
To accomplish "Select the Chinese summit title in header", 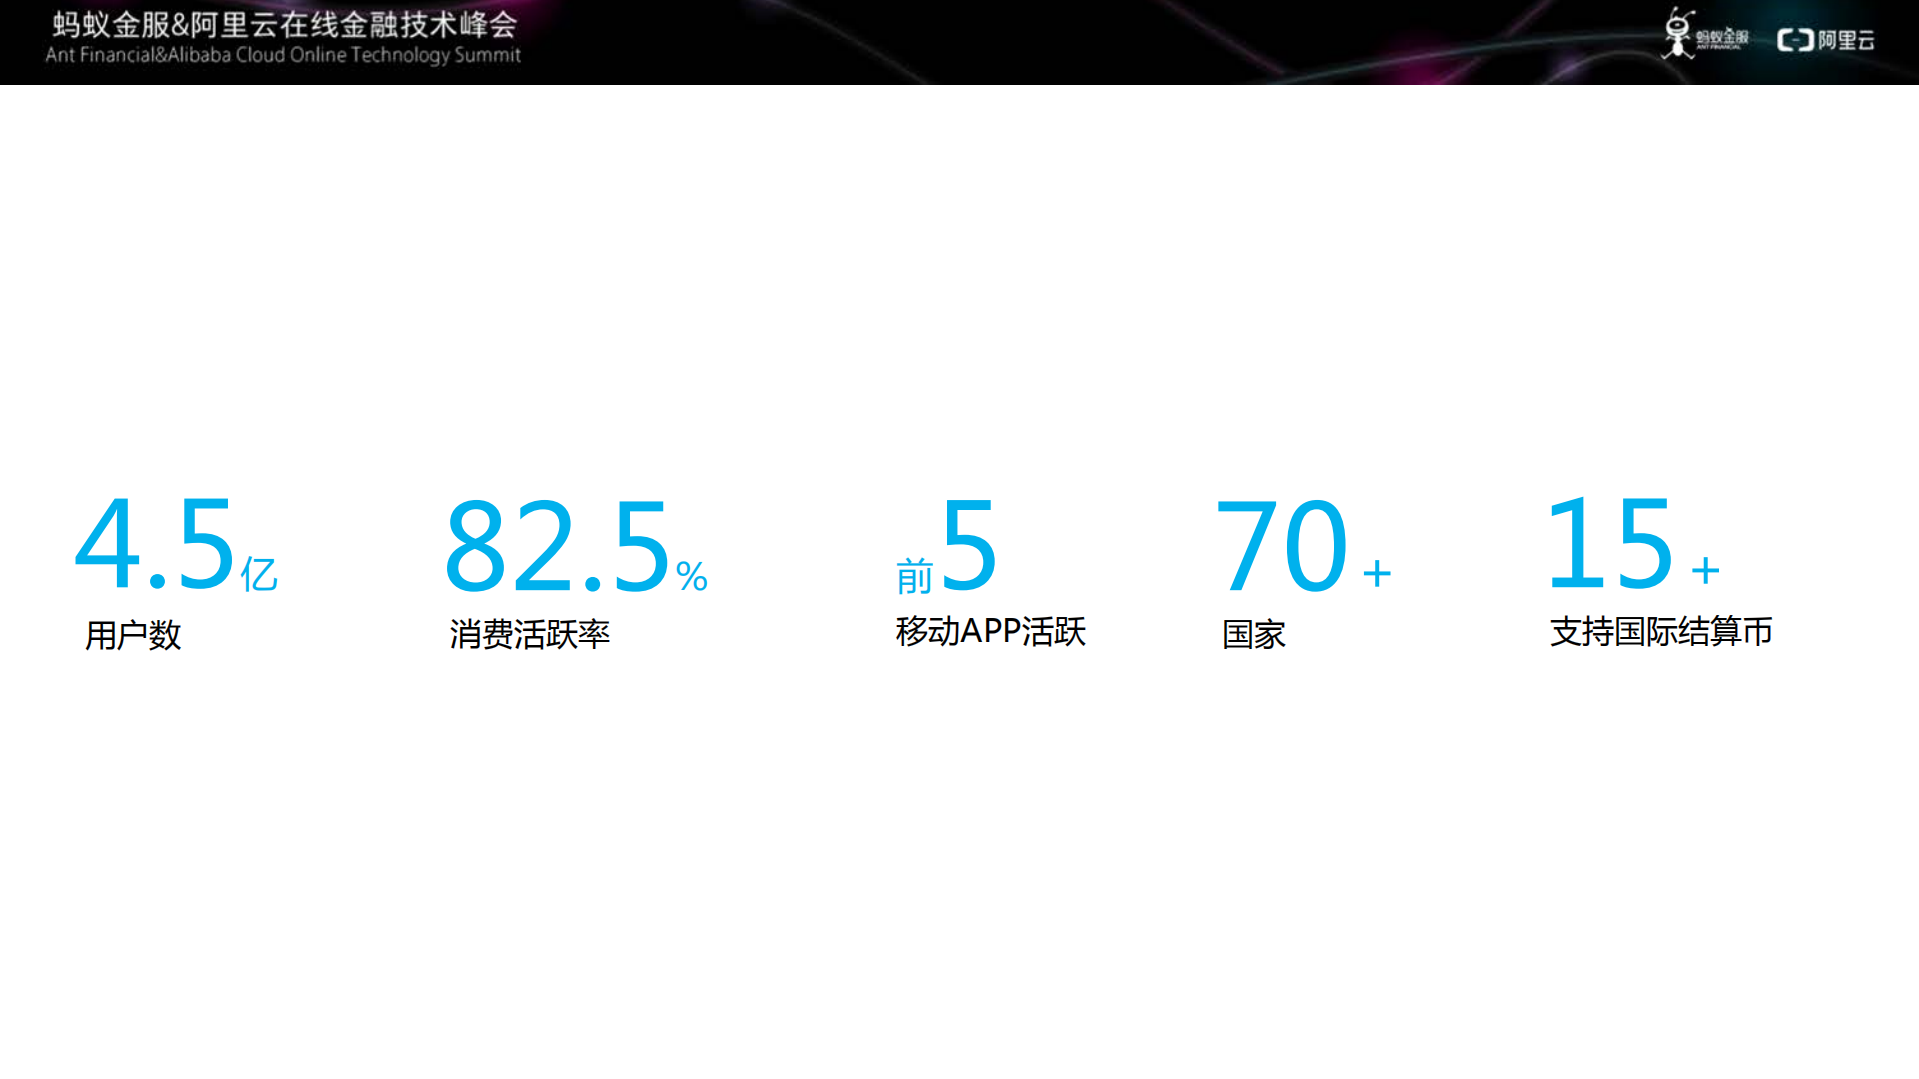I will 284,24.
